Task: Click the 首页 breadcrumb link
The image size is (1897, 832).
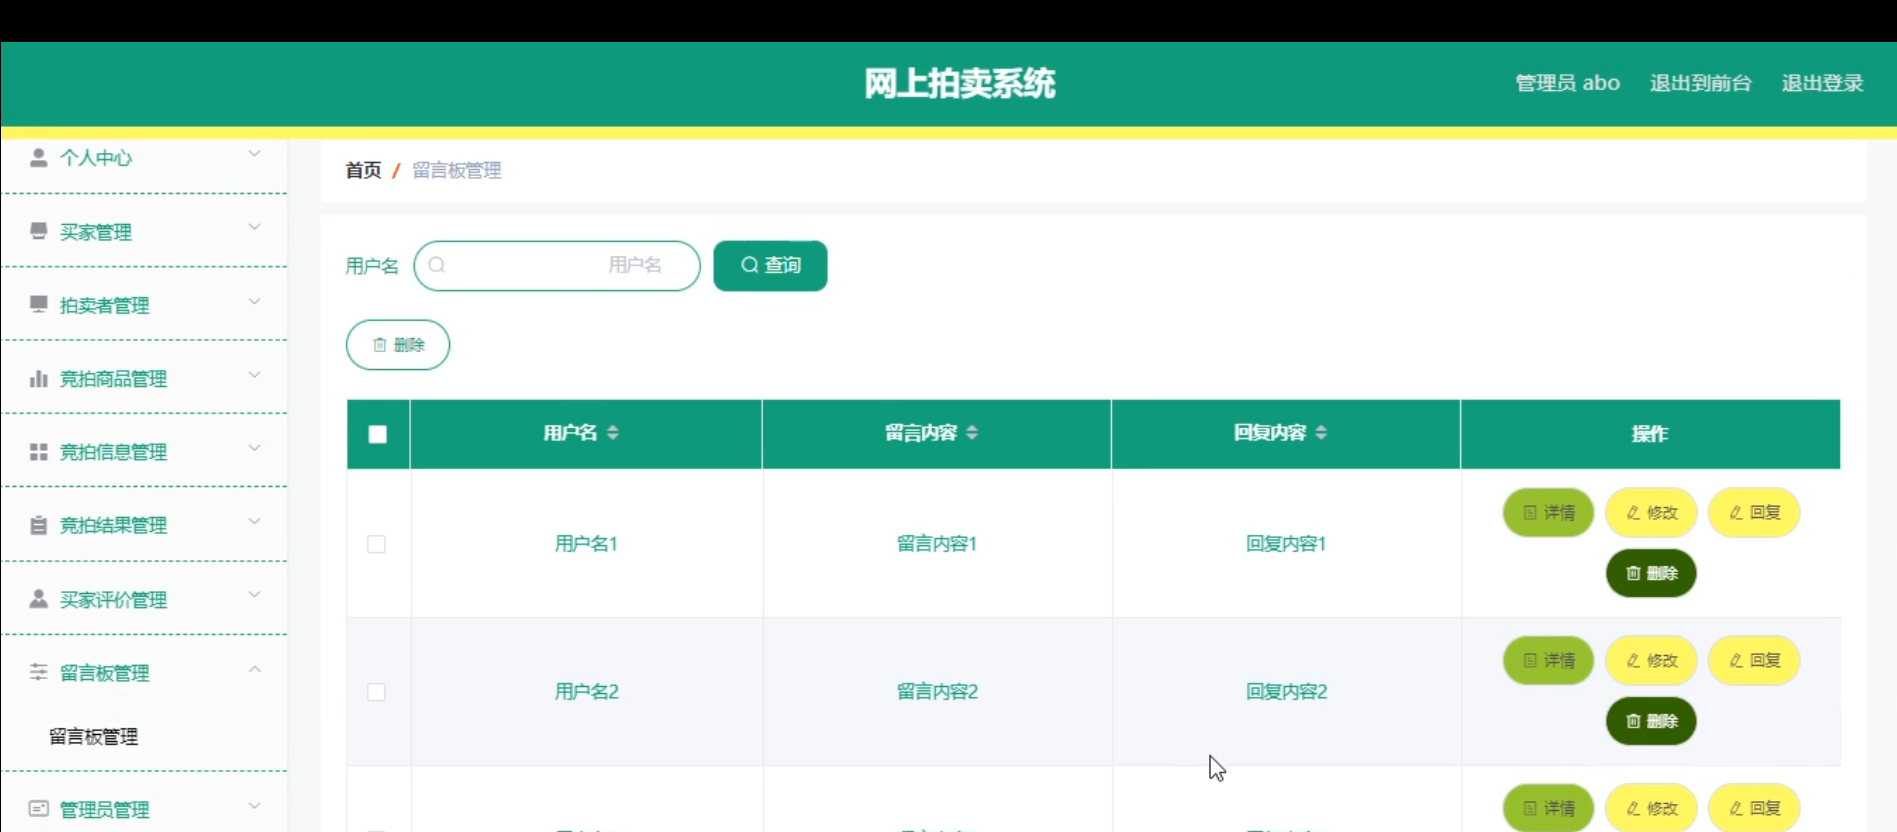Action: point(363,170)
